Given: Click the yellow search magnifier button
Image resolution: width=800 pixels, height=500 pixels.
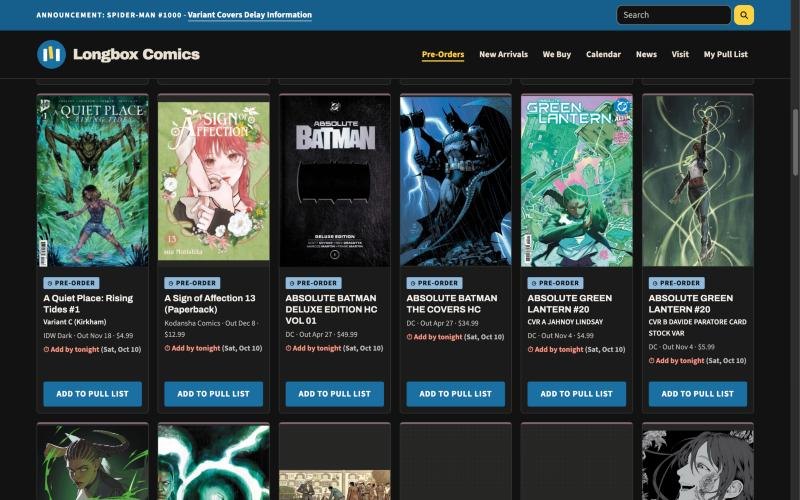Looking at the screenshot, I should pyautogui.click(x=743, y=15).
